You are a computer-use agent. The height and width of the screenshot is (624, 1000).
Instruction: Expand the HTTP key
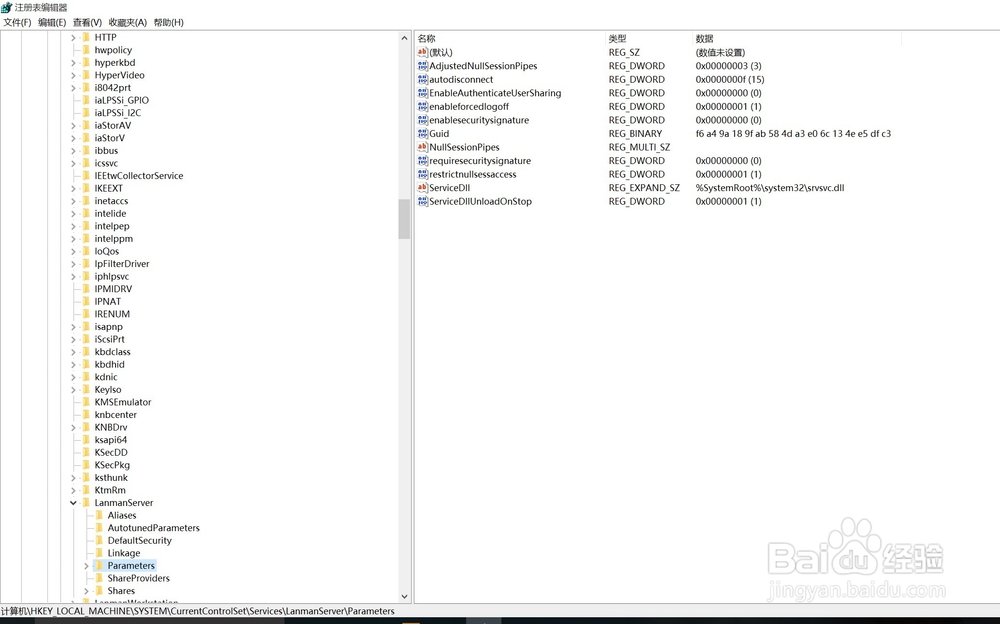click(x=73, y=38)
